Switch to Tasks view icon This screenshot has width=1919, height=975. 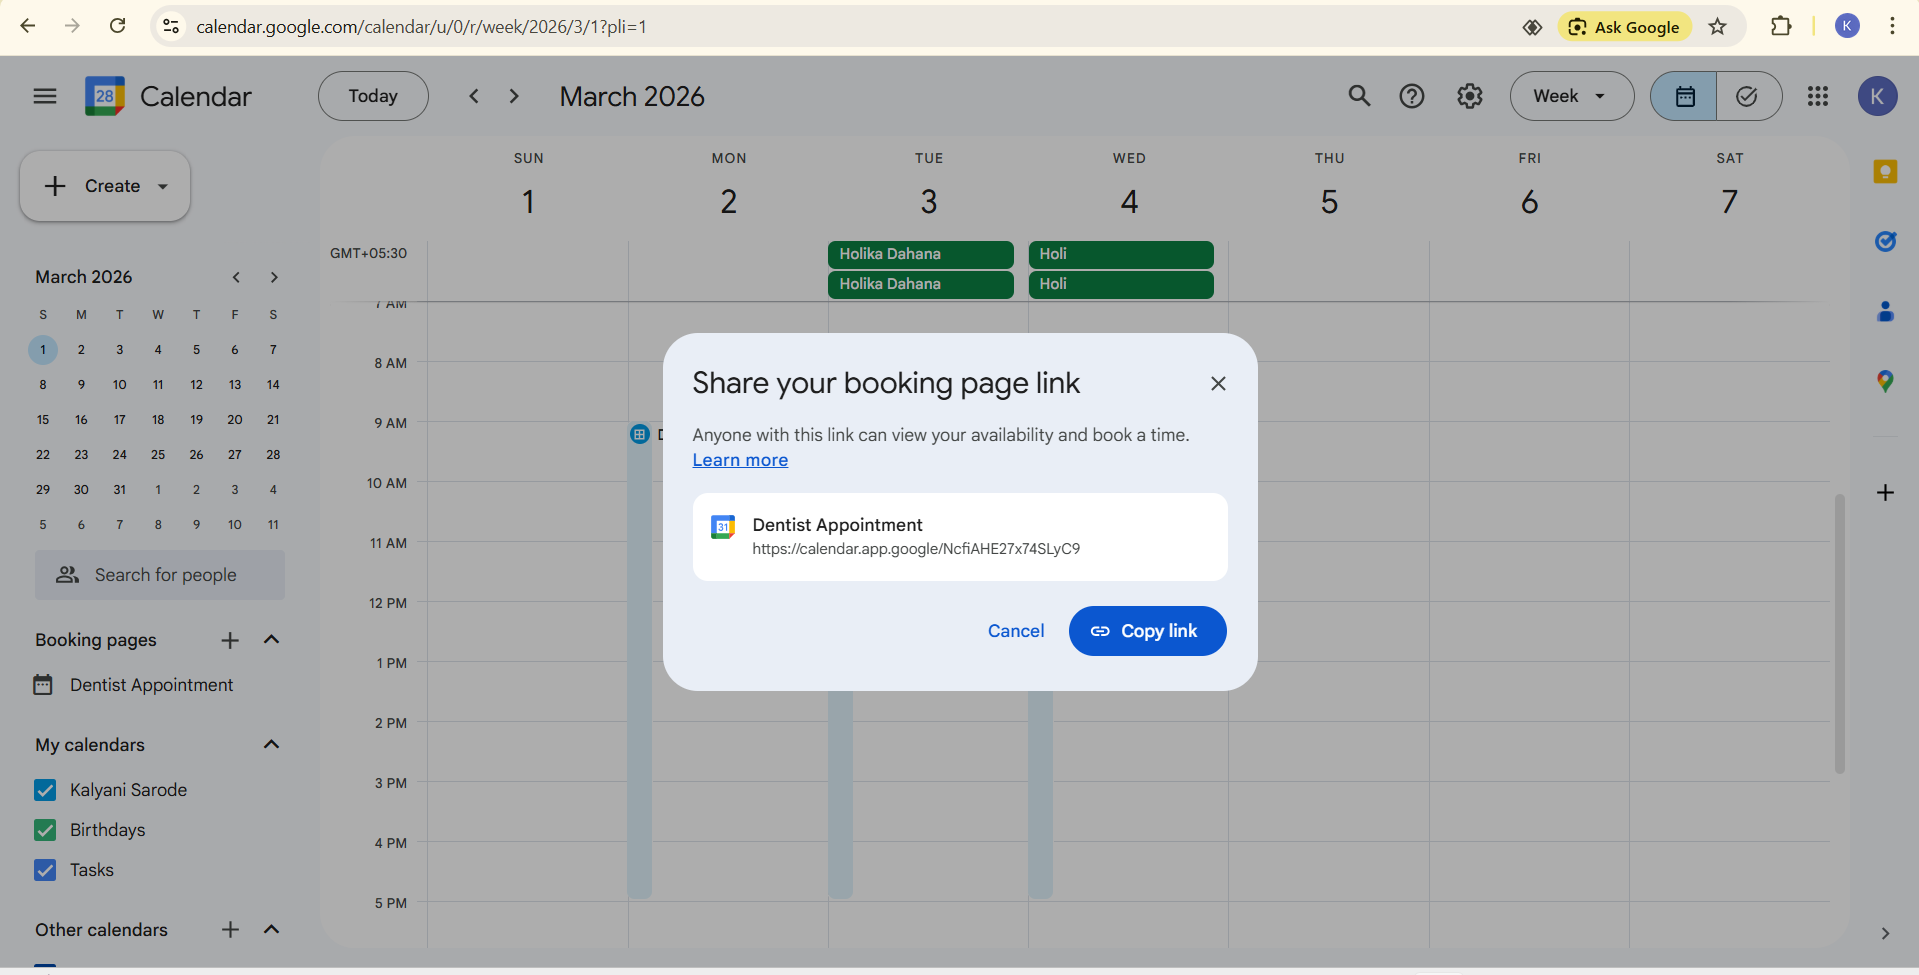[x=1747, y=96]
